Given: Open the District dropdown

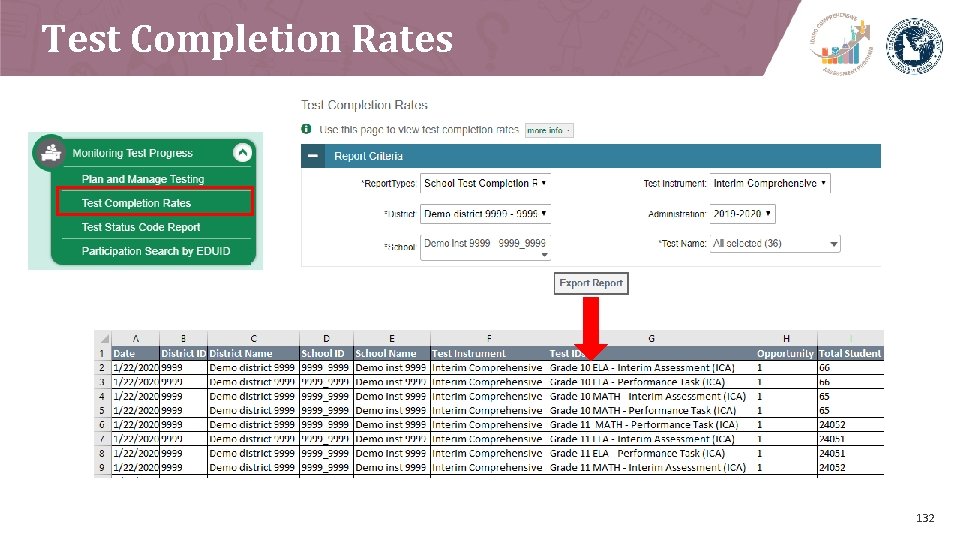Looking at the screenshot, I should (485, 214).
